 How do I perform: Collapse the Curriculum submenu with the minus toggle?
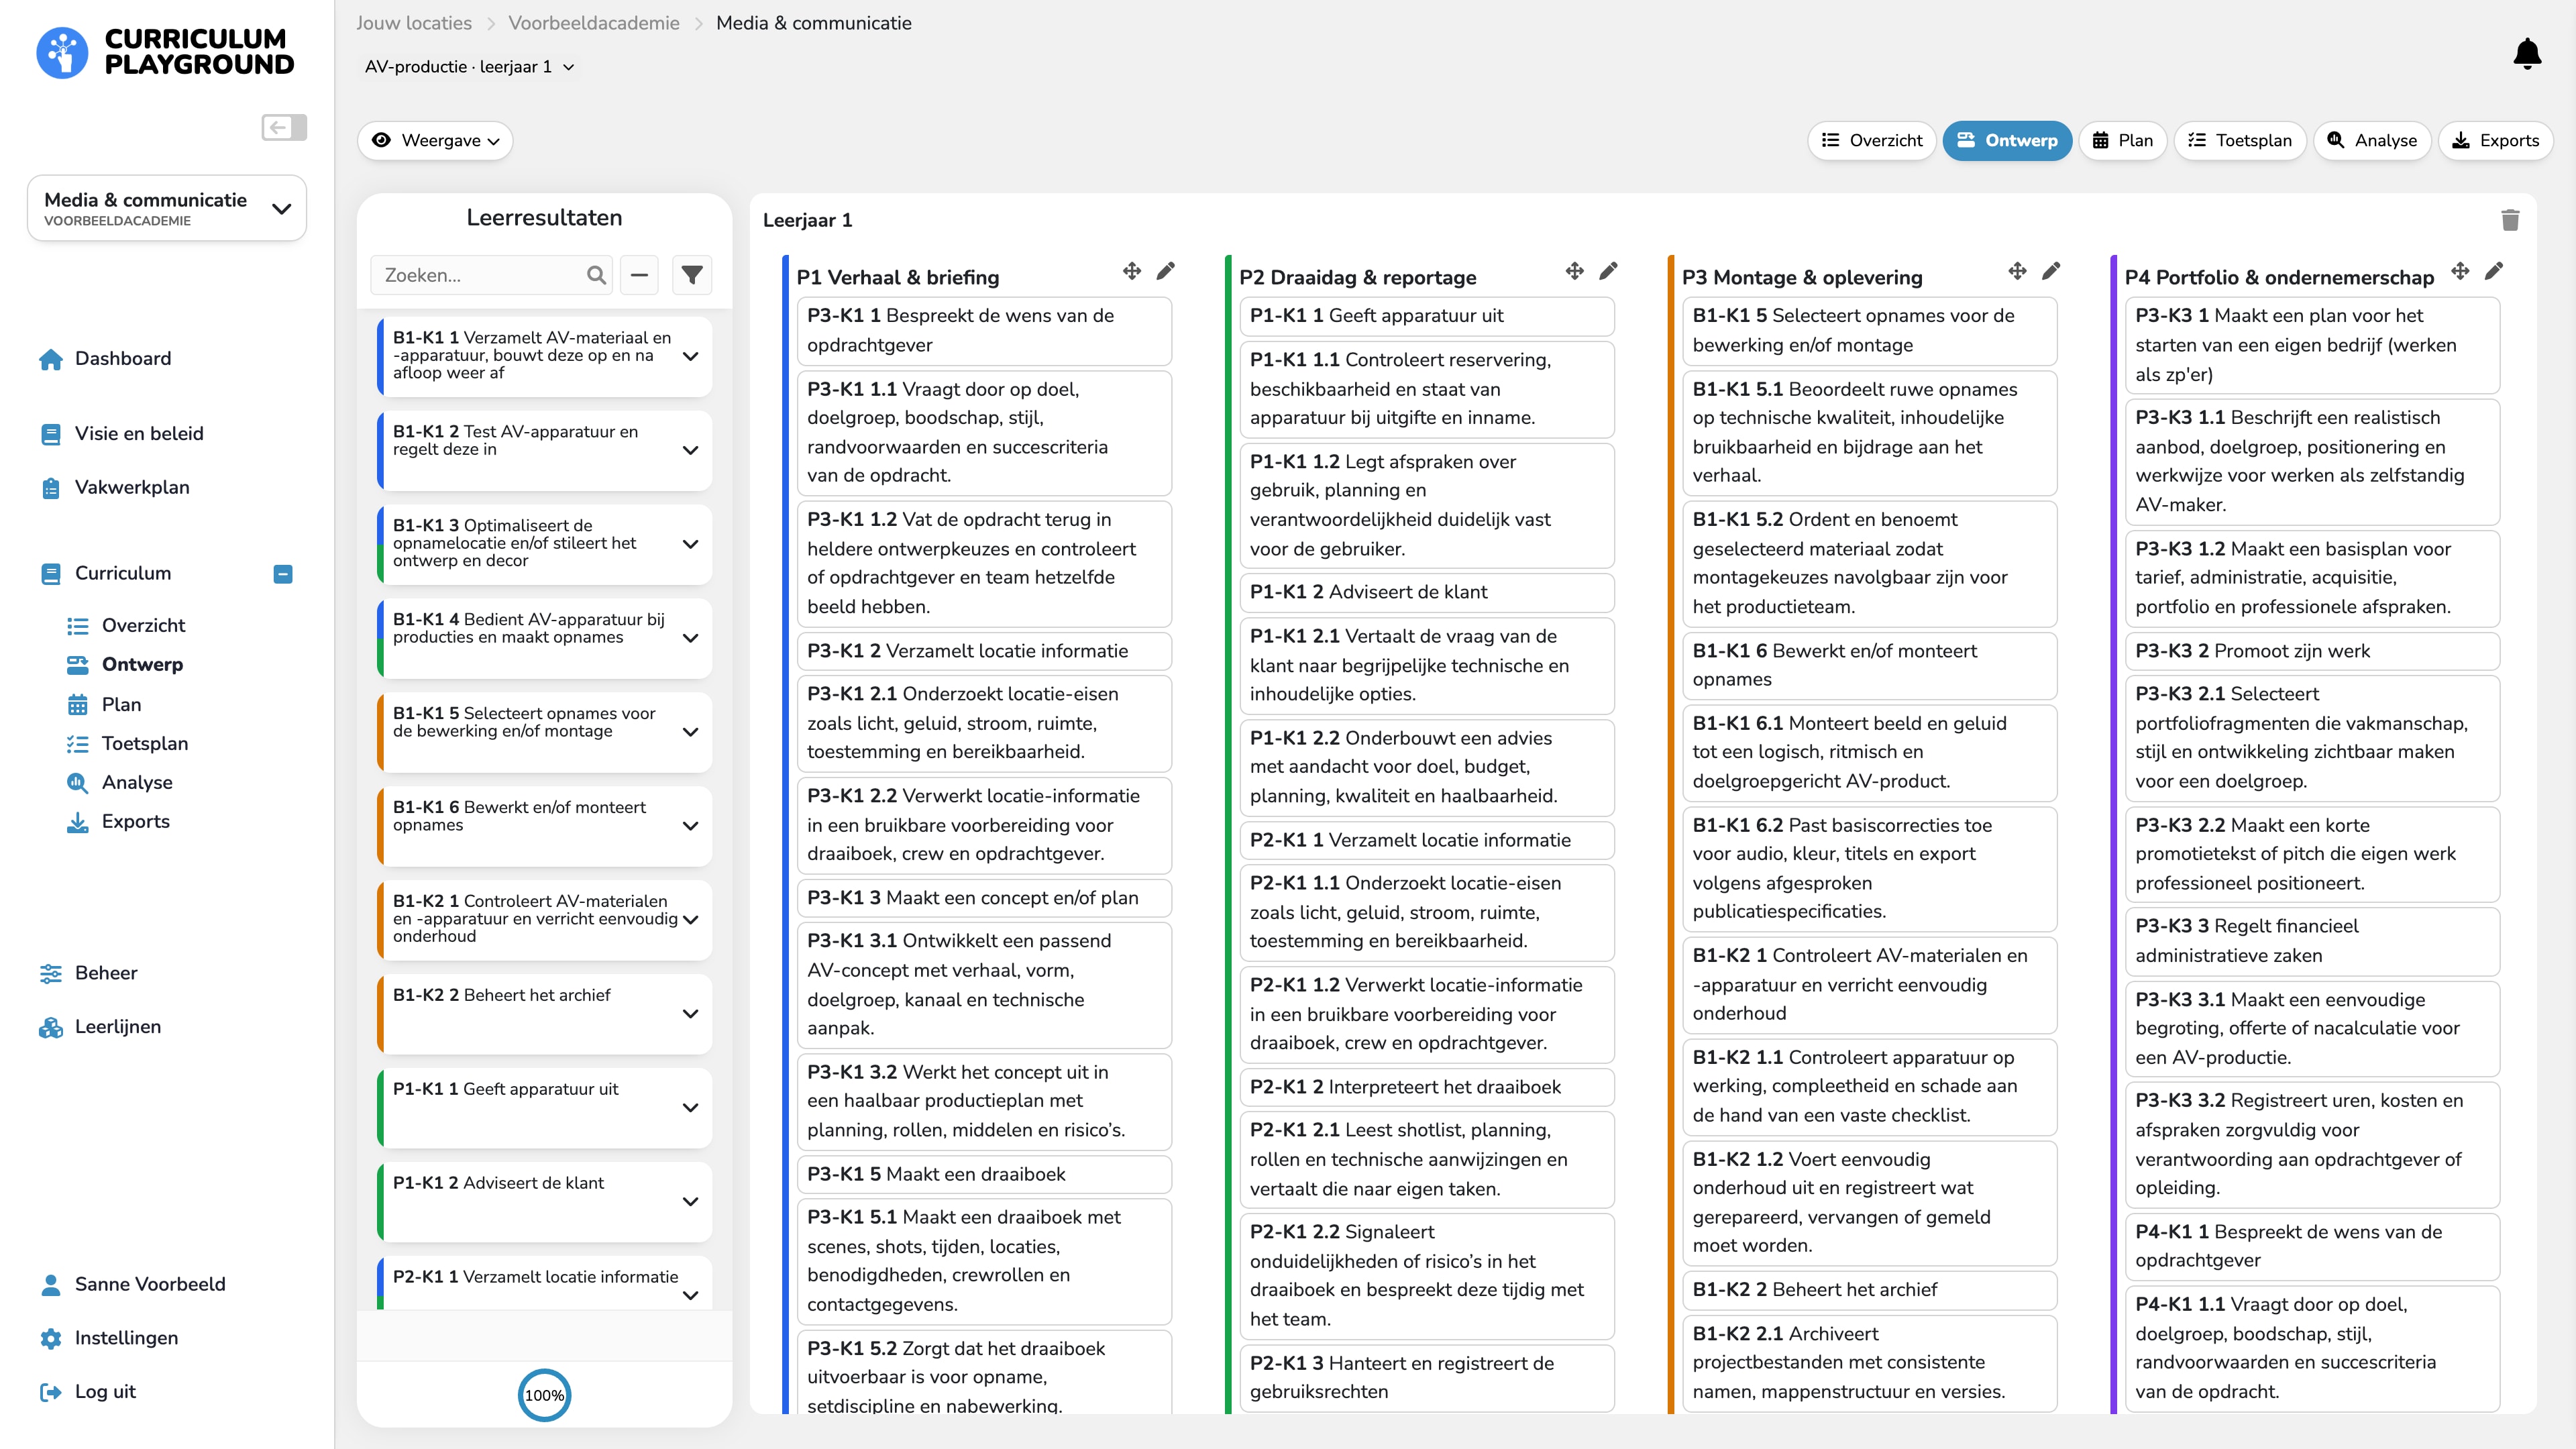click(x=283, y=574)
